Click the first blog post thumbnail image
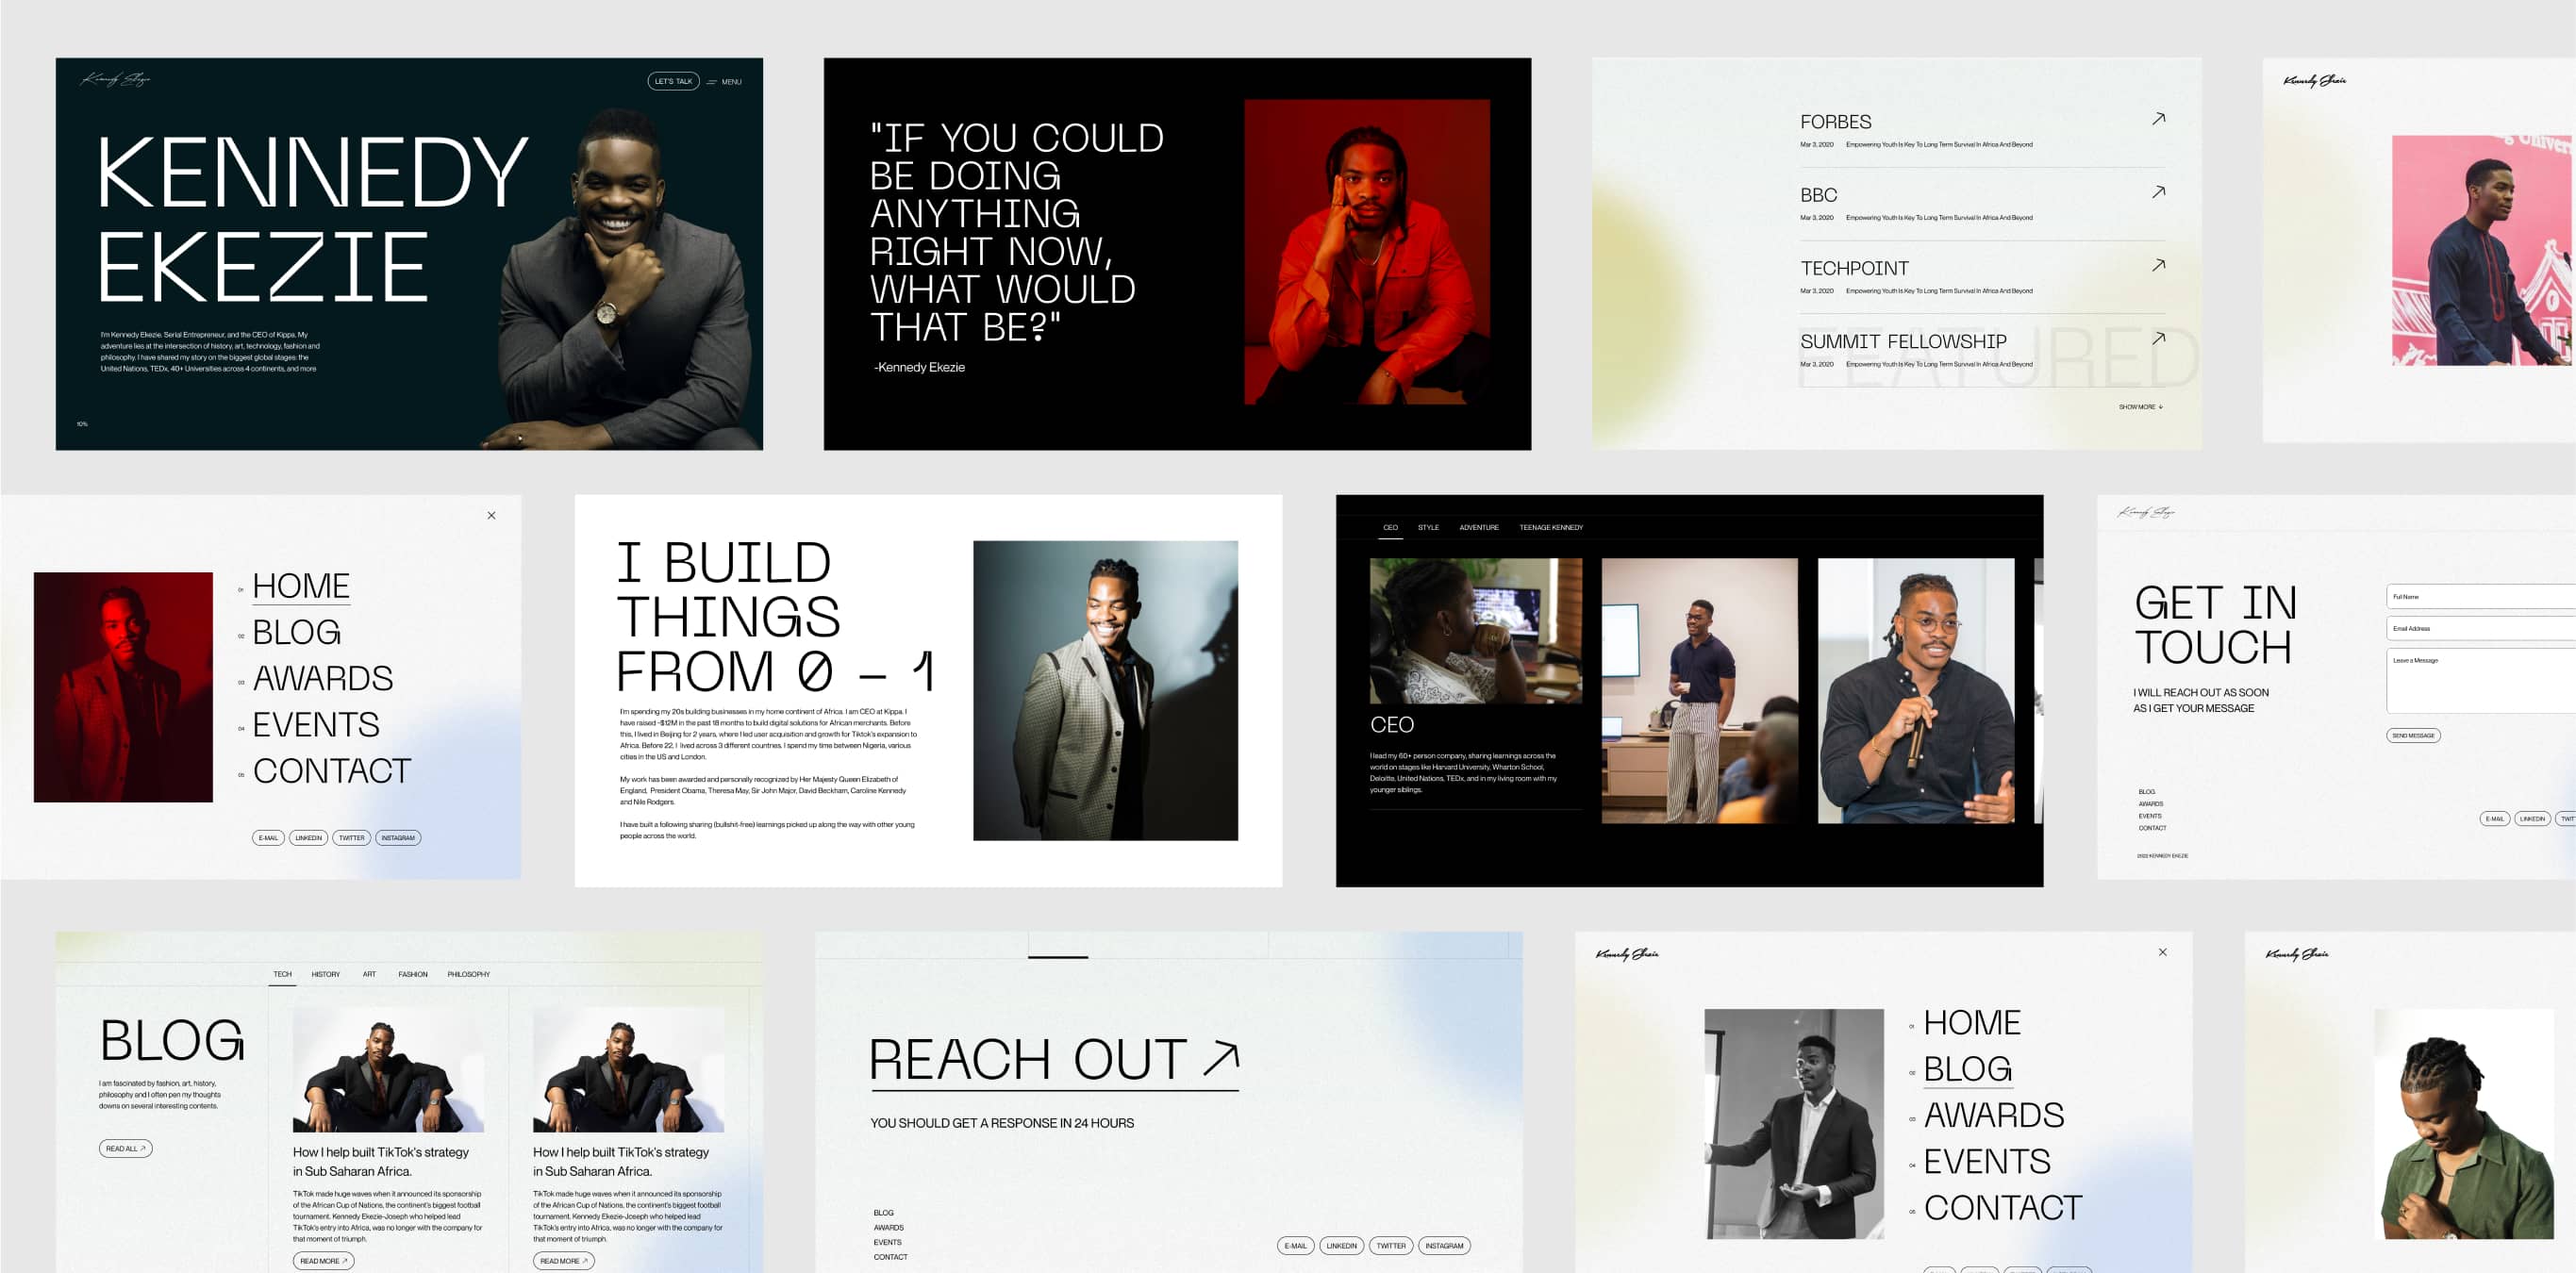The width and height of the screenshot is (2576, 1273). (x=388, y=1071)
